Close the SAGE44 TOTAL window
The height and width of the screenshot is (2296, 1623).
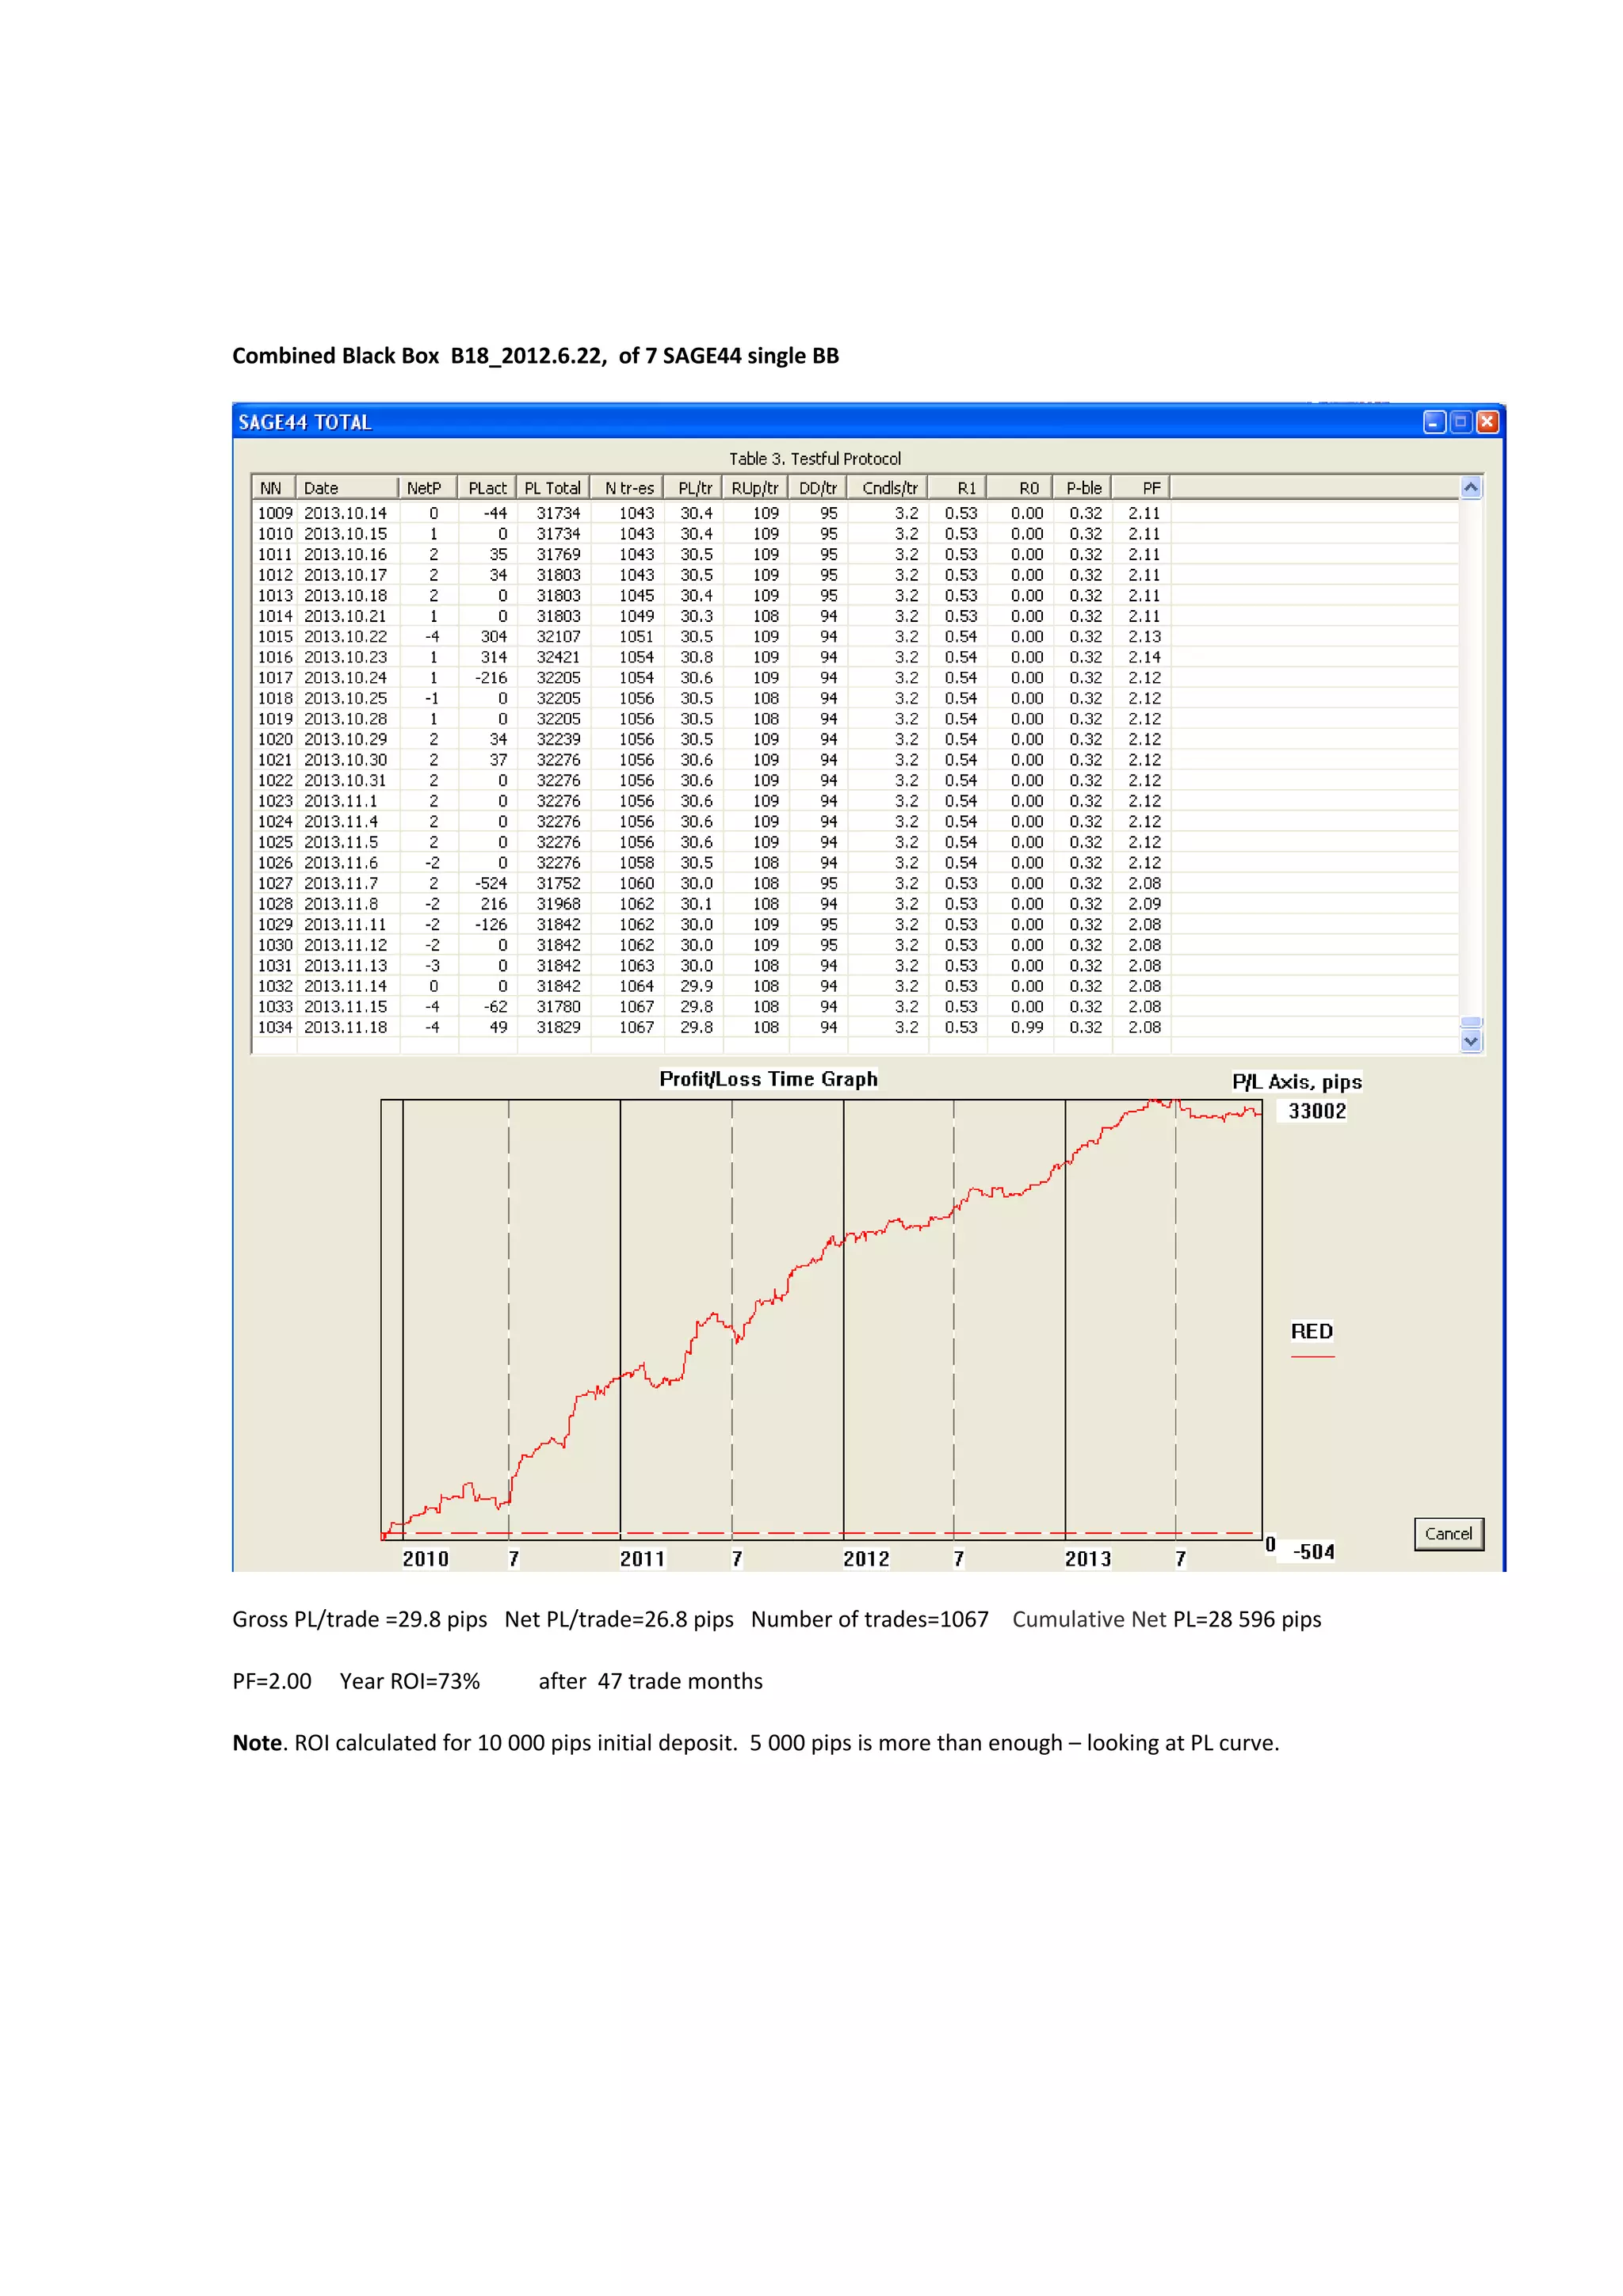tap(1487, 422)
